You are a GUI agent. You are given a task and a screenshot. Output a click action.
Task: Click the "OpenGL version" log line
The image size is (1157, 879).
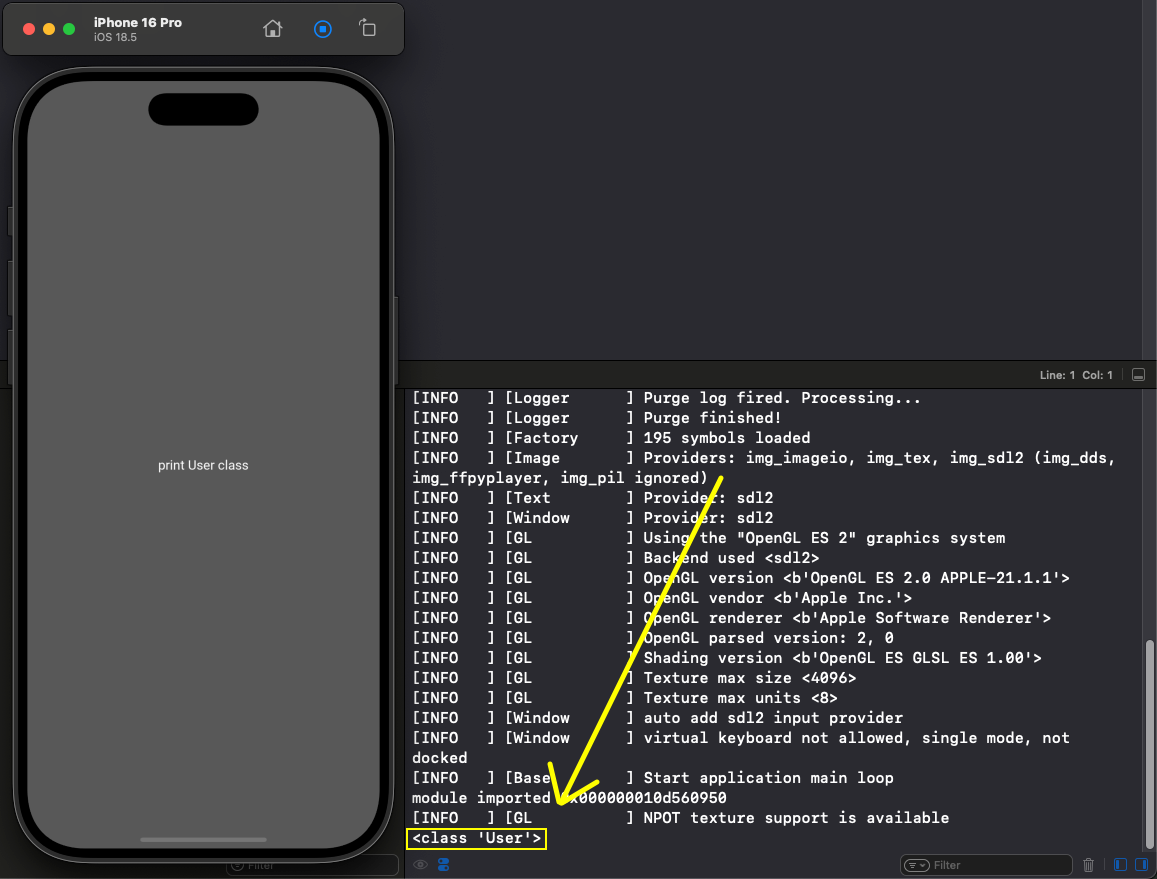741,579
